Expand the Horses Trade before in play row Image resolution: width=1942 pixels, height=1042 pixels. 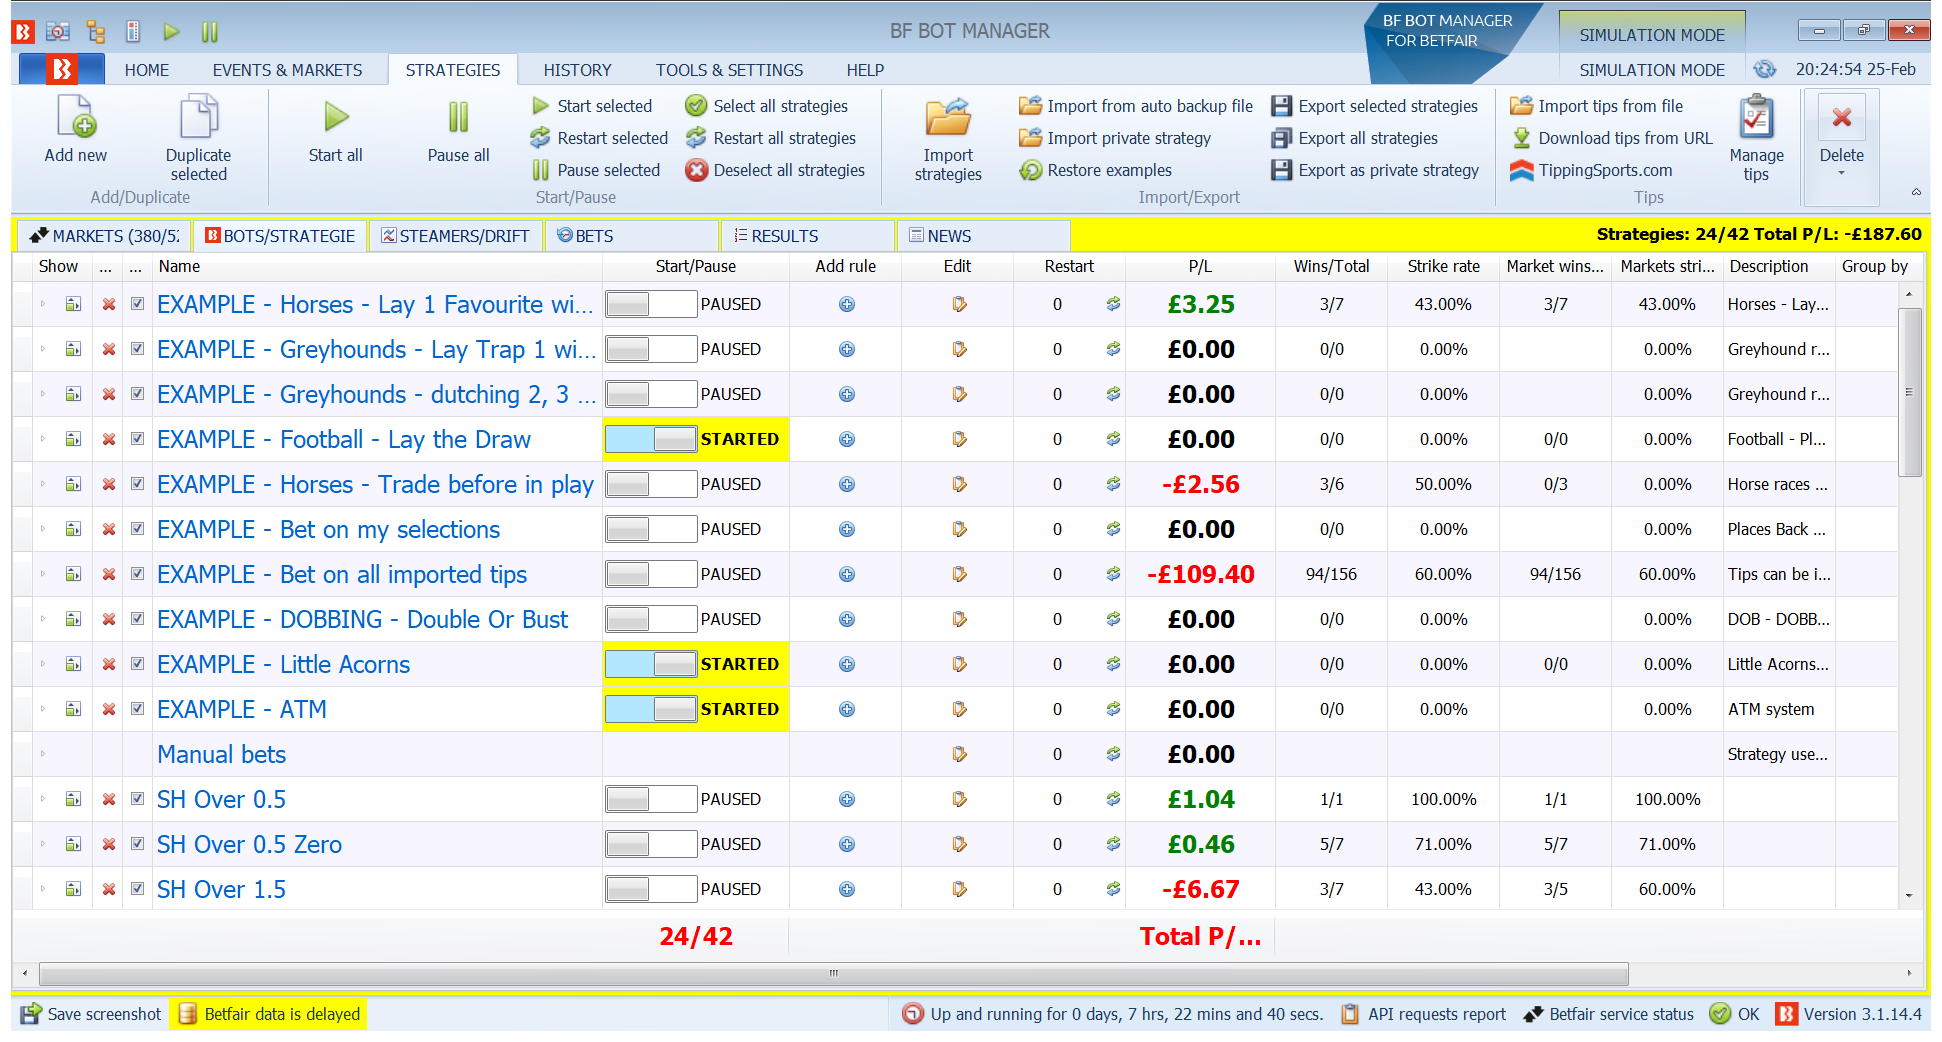[43, 484]
